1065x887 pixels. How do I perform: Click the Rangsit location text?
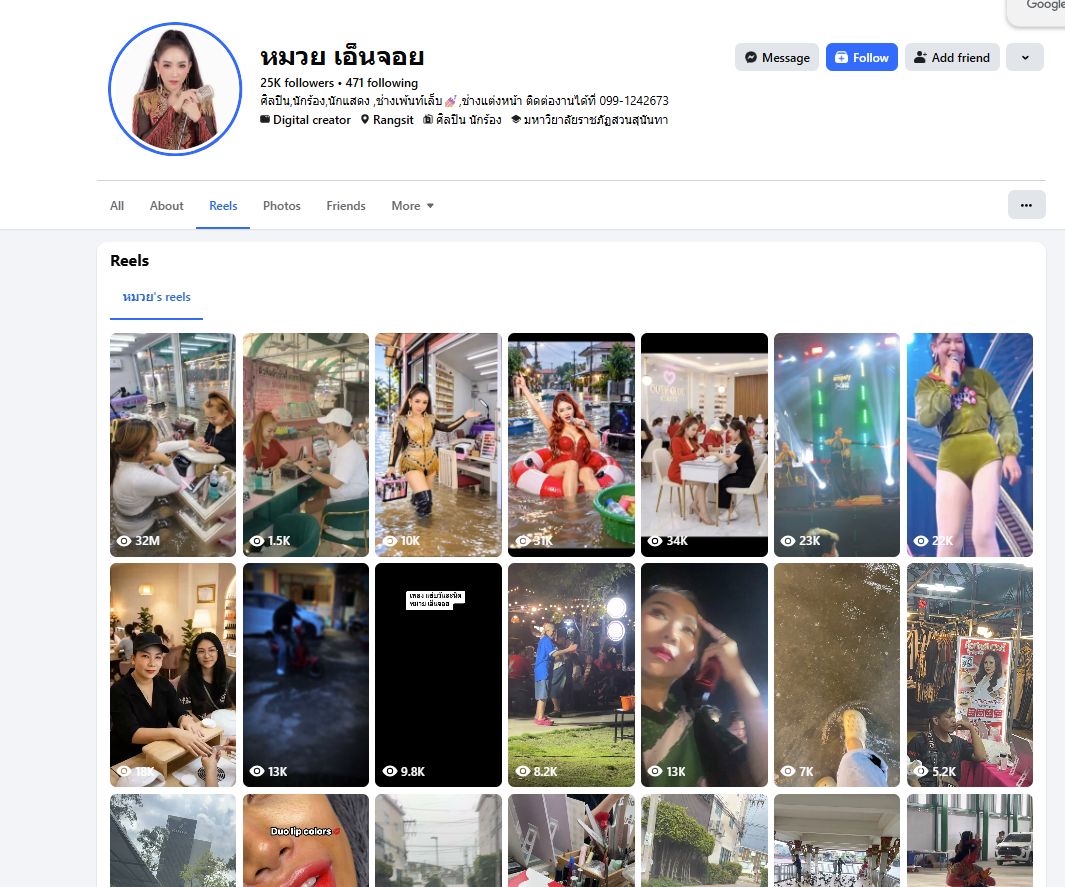click(x=393, y=120)
